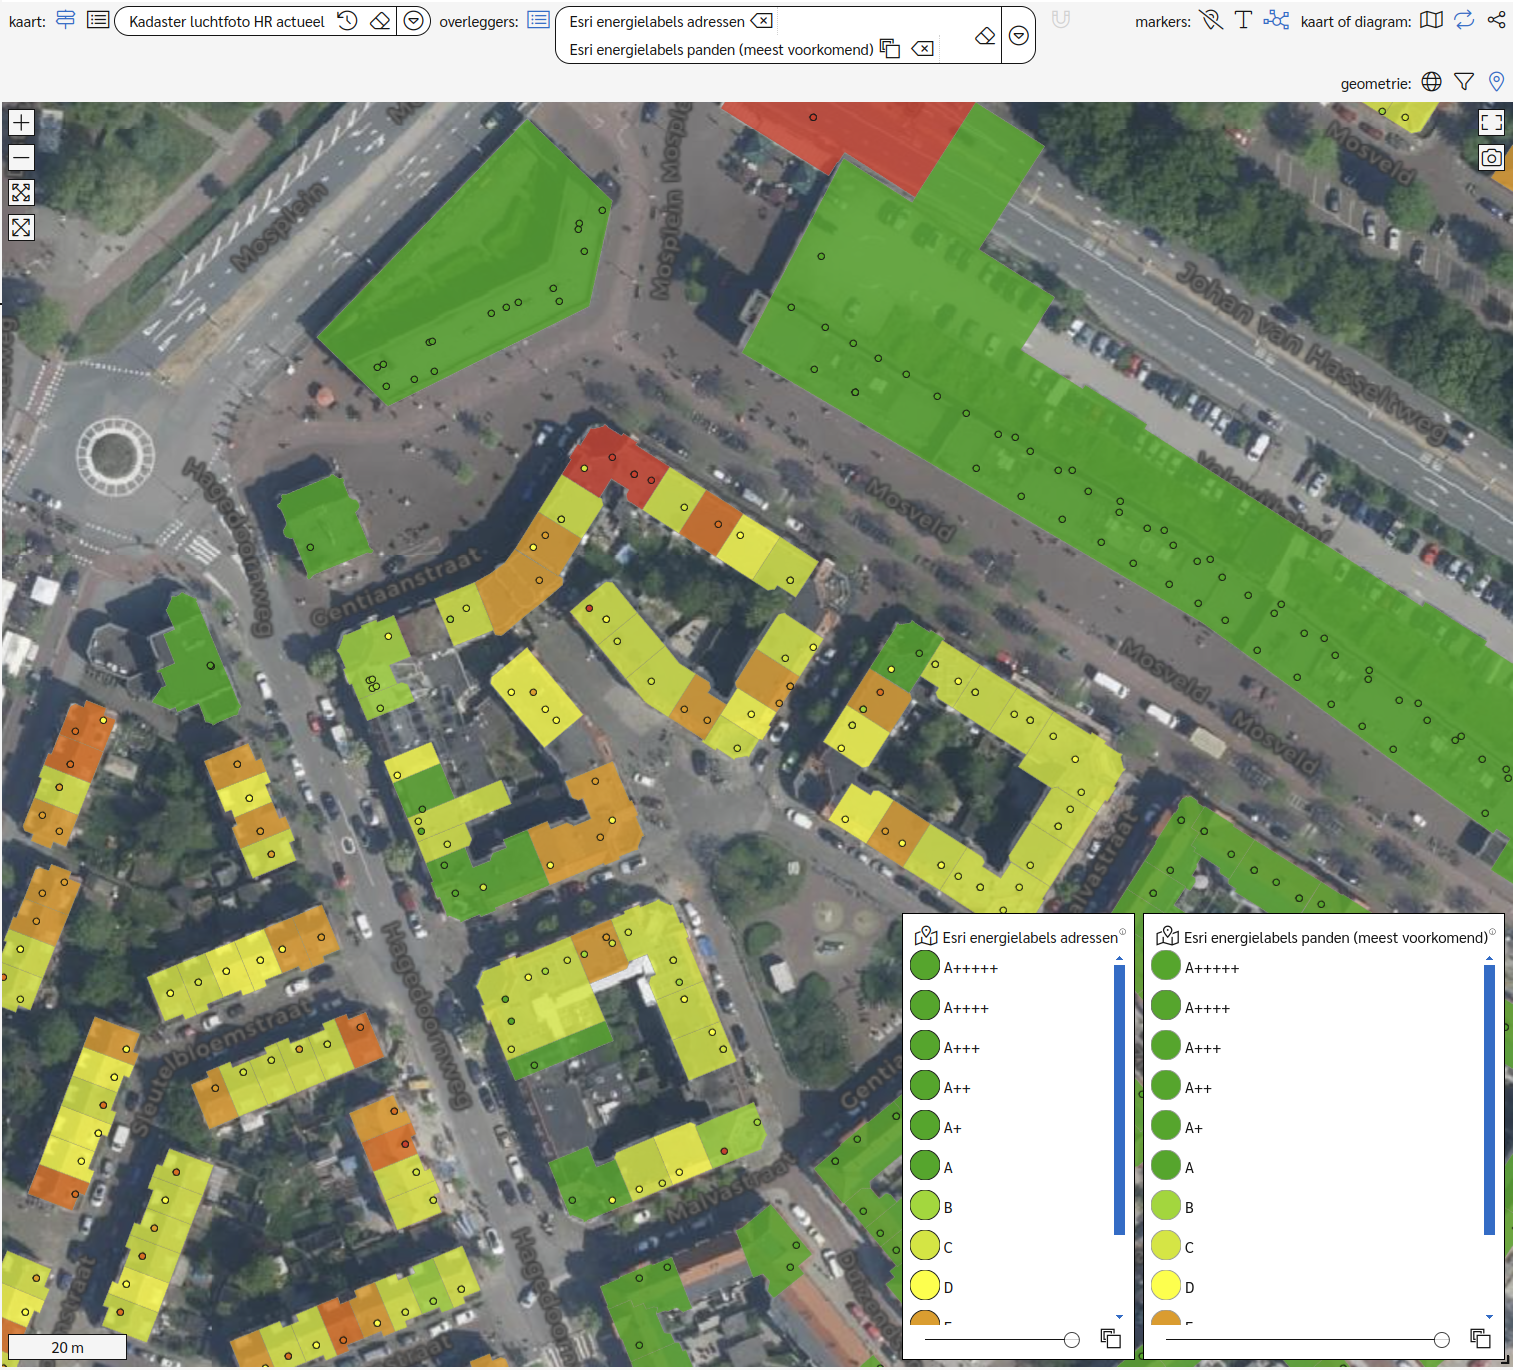Expand the overlays dropdown arrow

pos(1018,36)
